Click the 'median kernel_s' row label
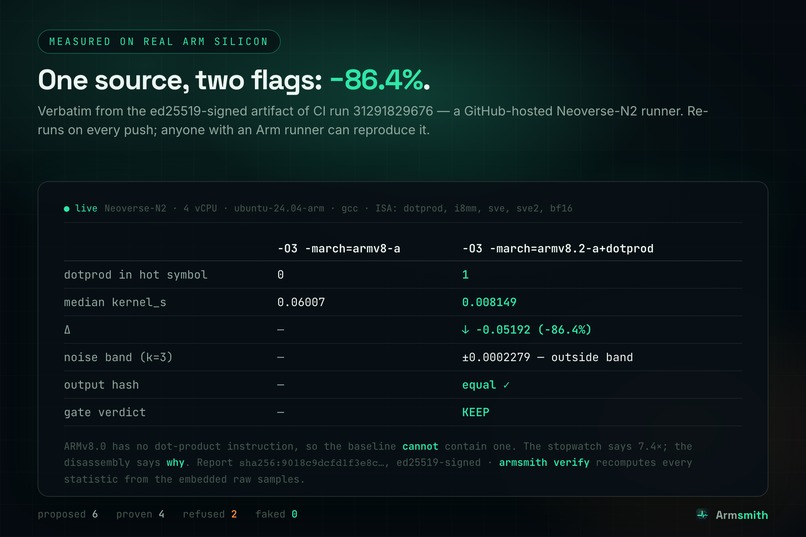806x537 pixels. coord(115,302)
